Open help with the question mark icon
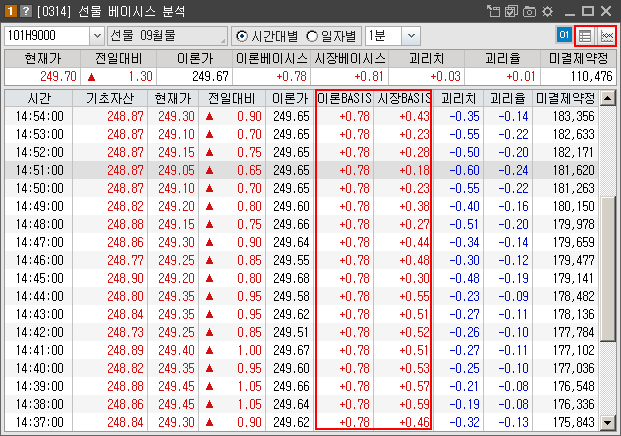This screenshot has width=621, height=436. tap(24, 10)
